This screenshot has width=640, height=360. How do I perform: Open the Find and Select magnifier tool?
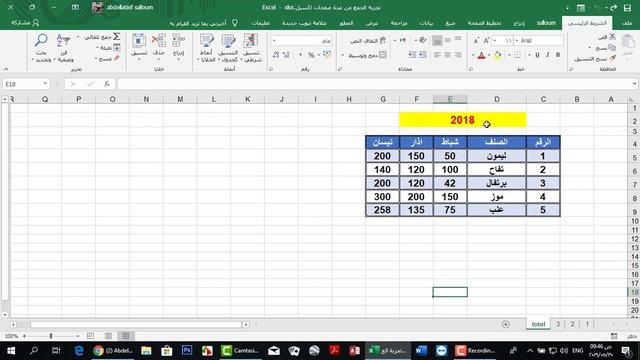point(41,48)
